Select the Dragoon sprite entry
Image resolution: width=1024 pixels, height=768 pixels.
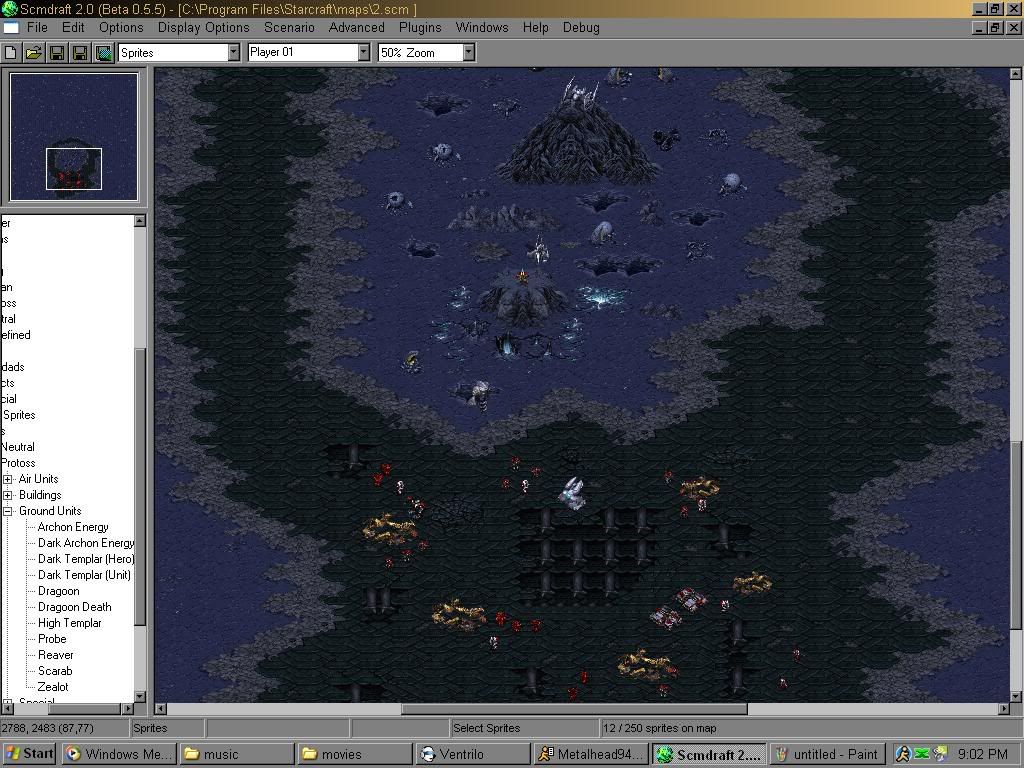[59, 591]
